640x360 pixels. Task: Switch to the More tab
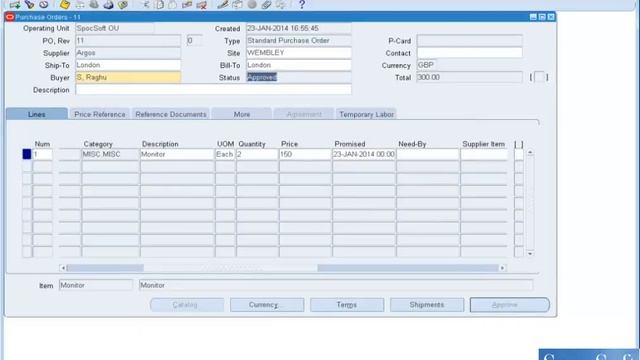pos(242,114)
